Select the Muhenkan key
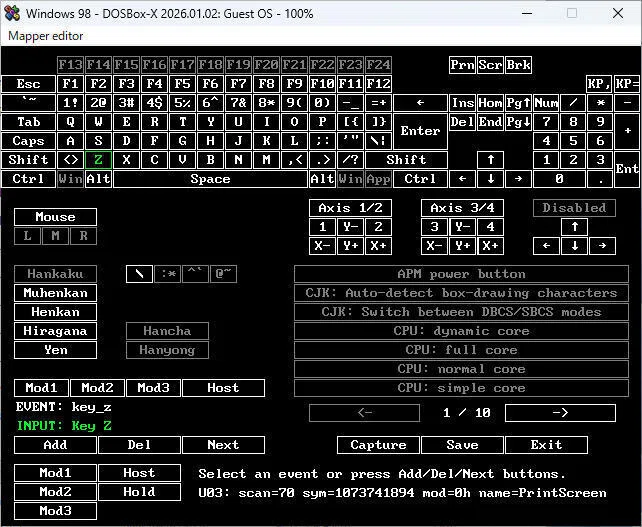642x527 pixels. coord(56,293)
